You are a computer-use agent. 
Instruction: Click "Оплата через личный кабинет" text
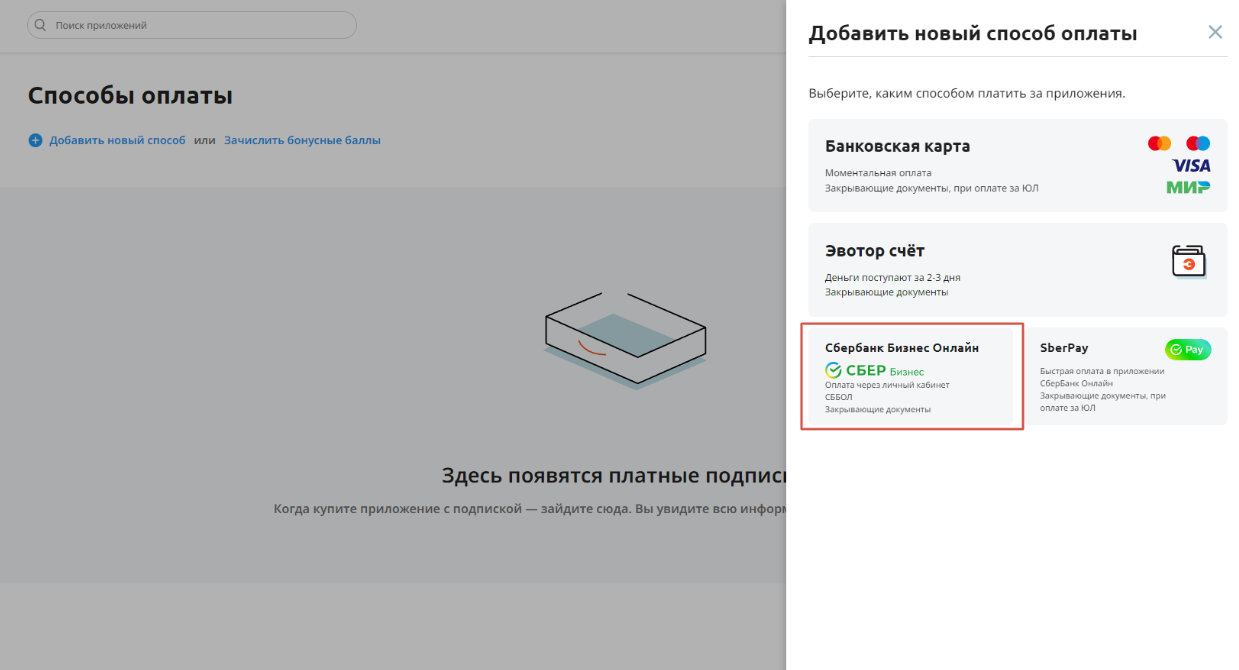coord(887,384)
